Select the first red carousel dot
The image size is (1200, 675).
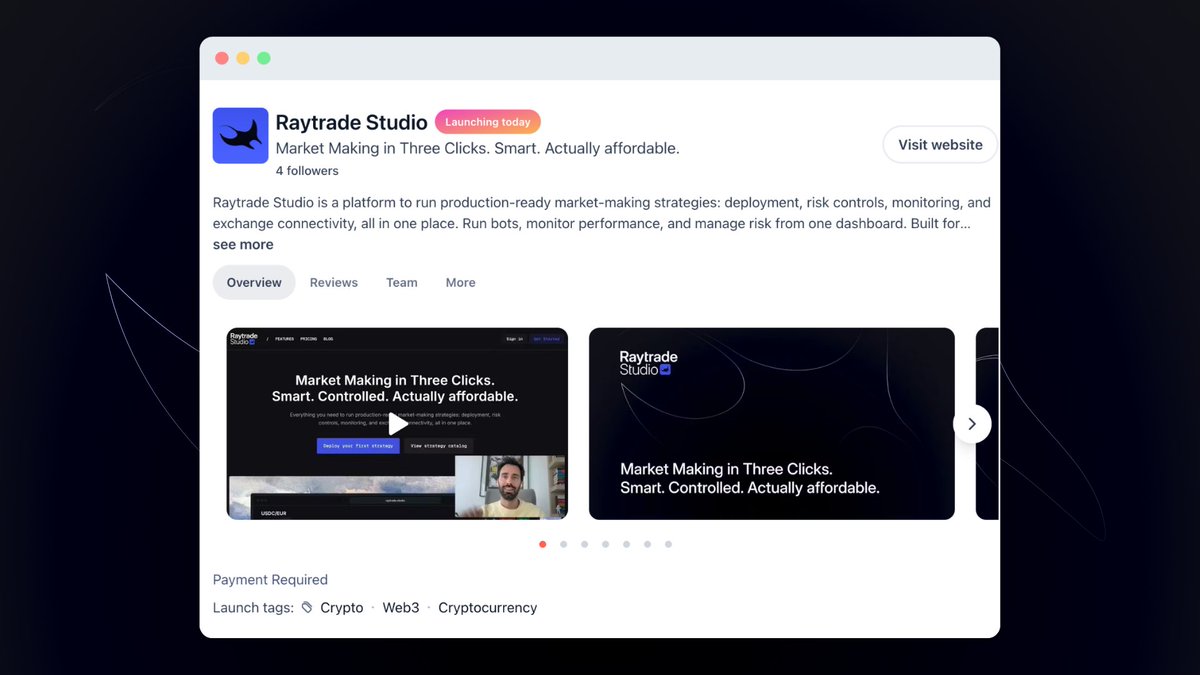(x=542, y=544)
